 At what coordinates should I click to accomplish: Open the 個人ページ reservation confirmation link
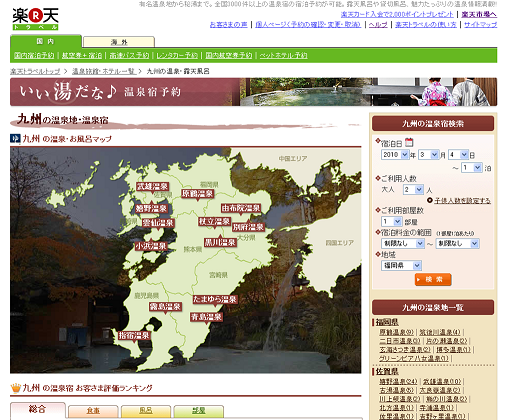coord(308,25)
